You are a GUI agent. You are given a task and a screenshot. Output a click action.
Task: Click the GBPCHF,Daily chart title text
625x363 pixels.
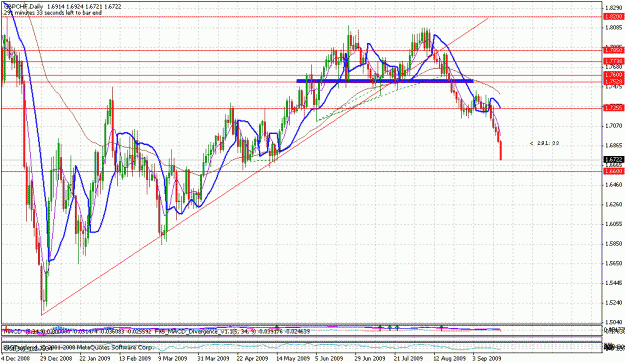(23, 7)
